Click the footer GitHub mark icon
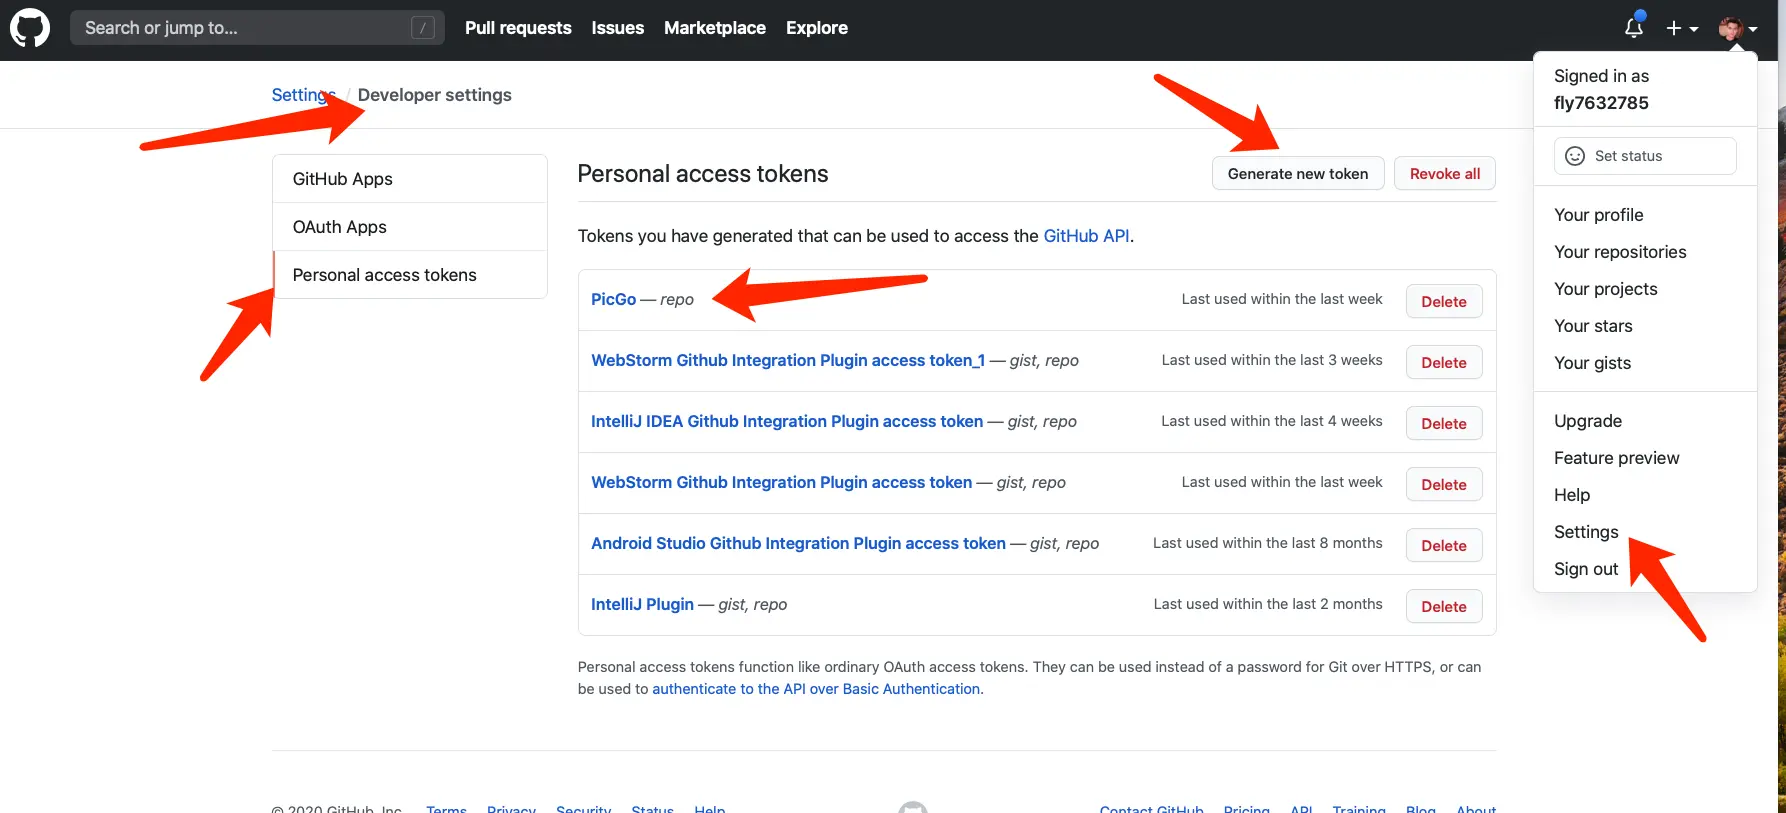This screenshot has width=1786, height=813. point(912,808)
